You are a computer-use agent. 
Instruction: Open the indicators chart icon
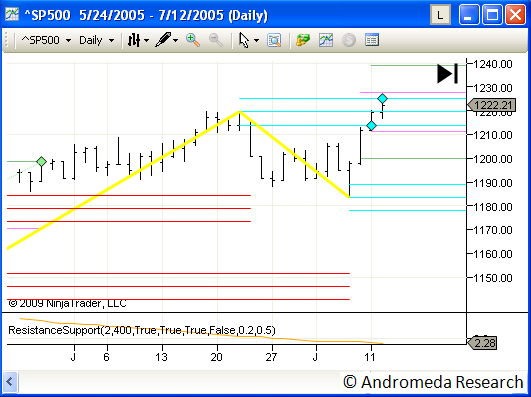tap(326, 40)
